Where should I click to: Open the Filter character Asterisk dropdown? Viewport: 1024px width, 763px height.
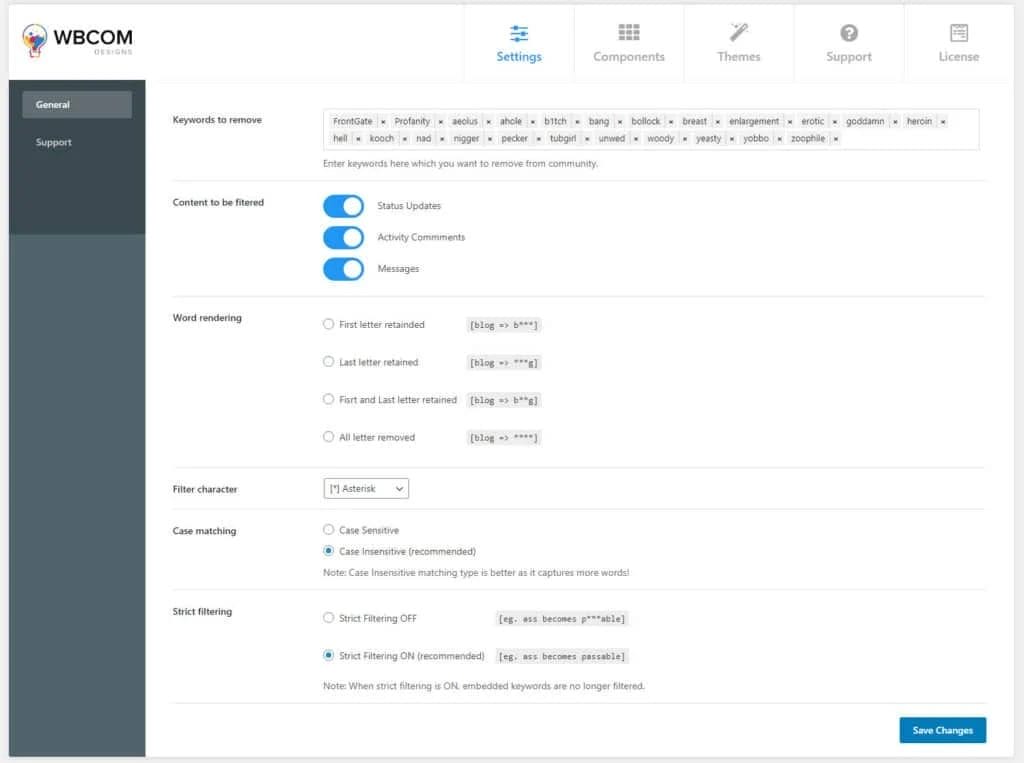pyautogui.click(x=366, y=489)
